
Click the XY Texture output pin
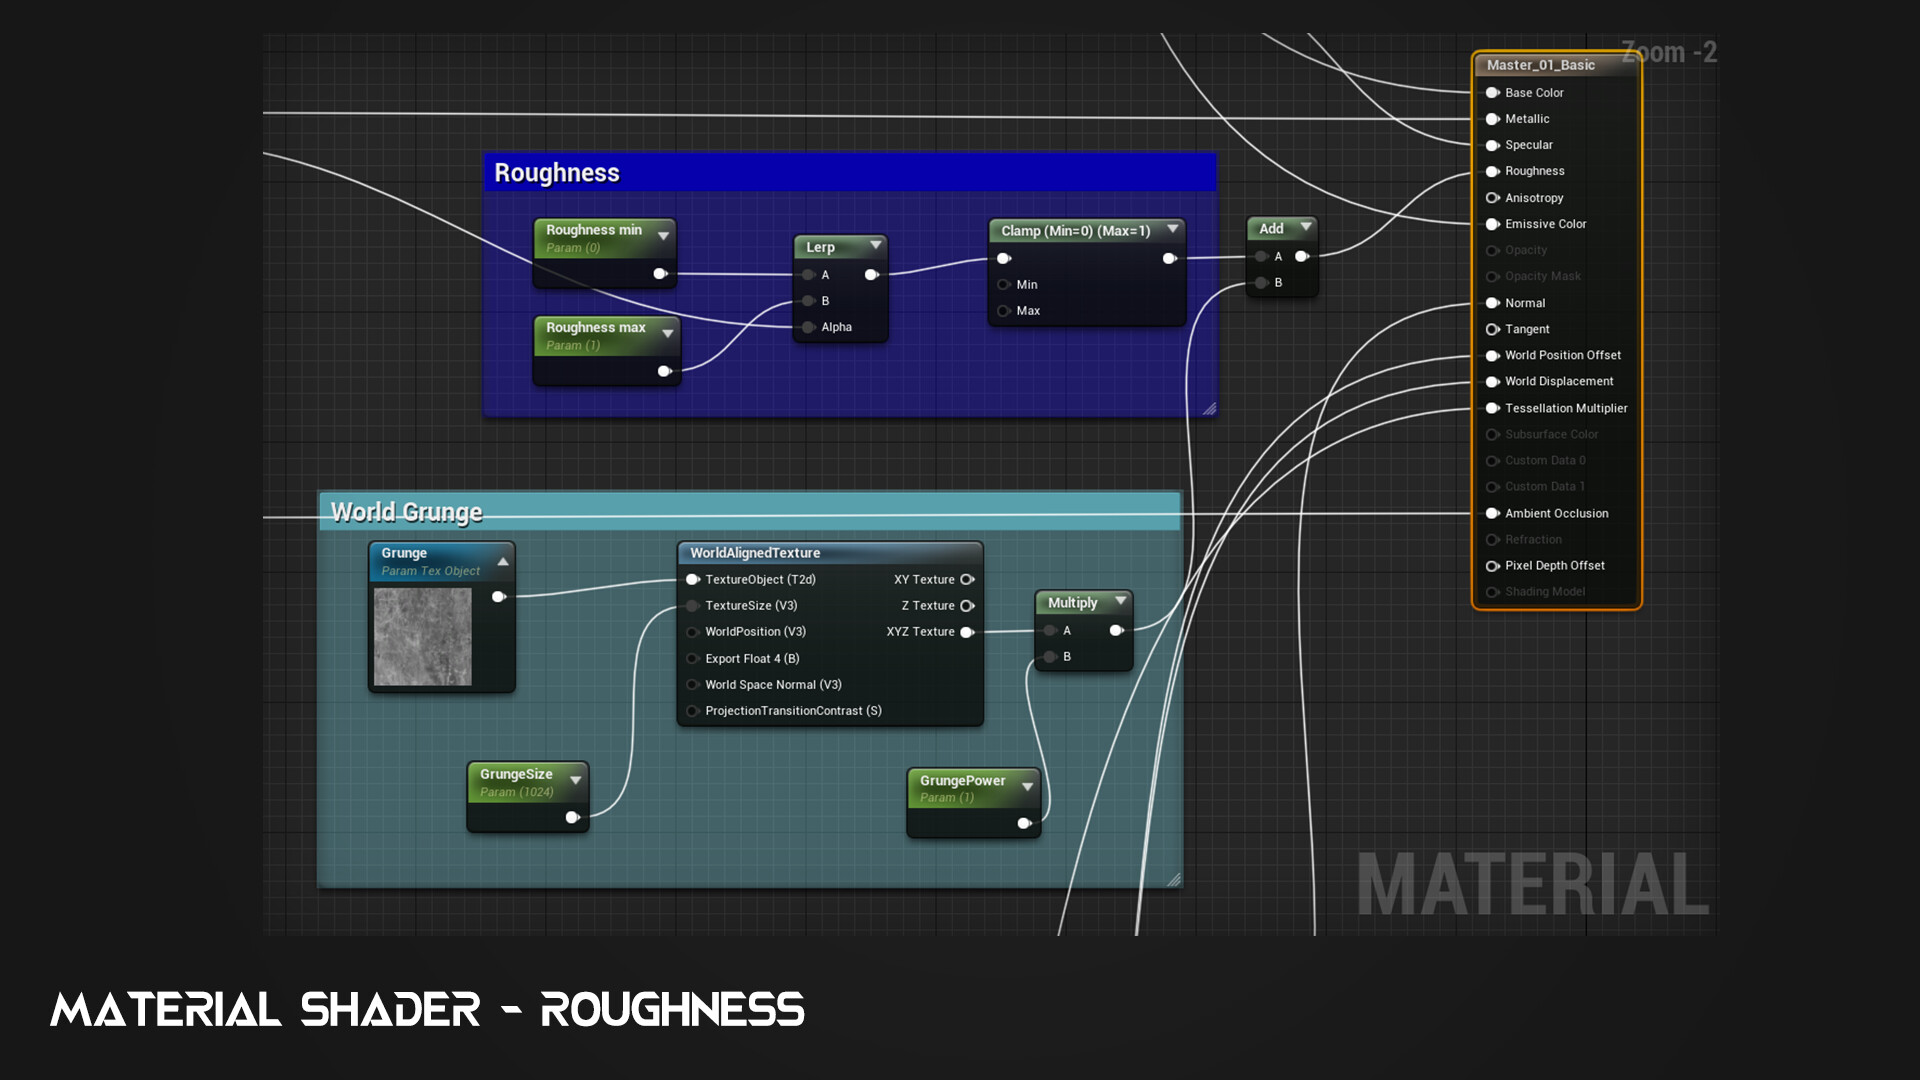coord(967,580)
